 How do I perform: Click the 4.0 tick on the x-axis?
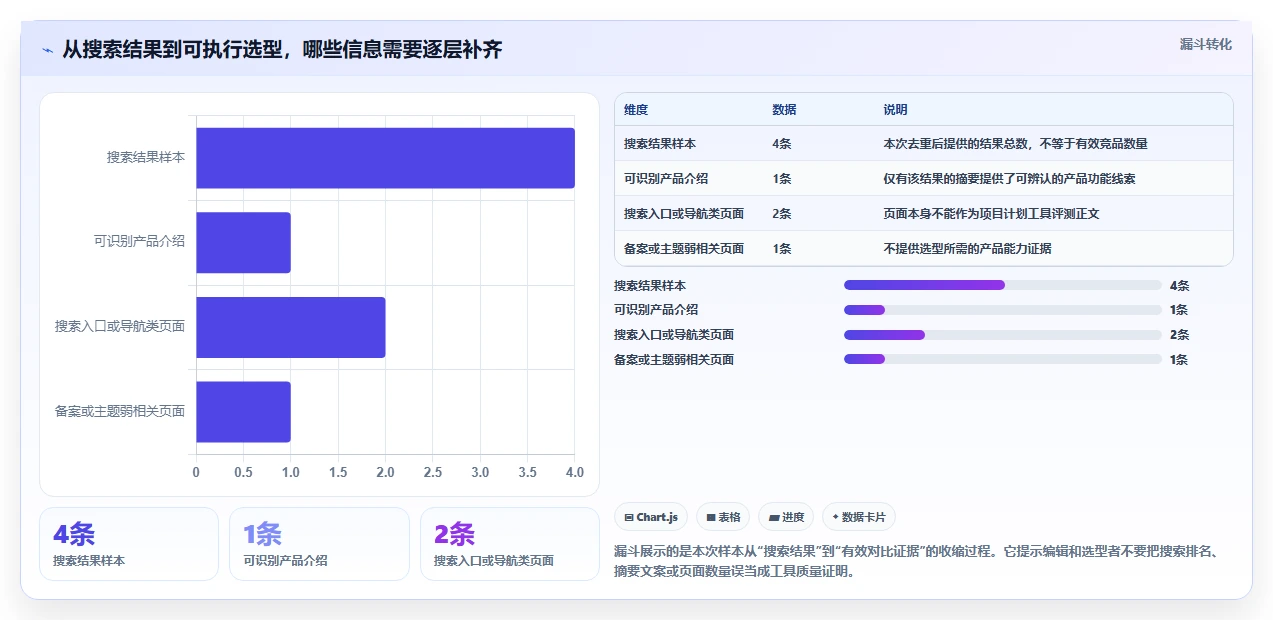click(x=574, y=472)
